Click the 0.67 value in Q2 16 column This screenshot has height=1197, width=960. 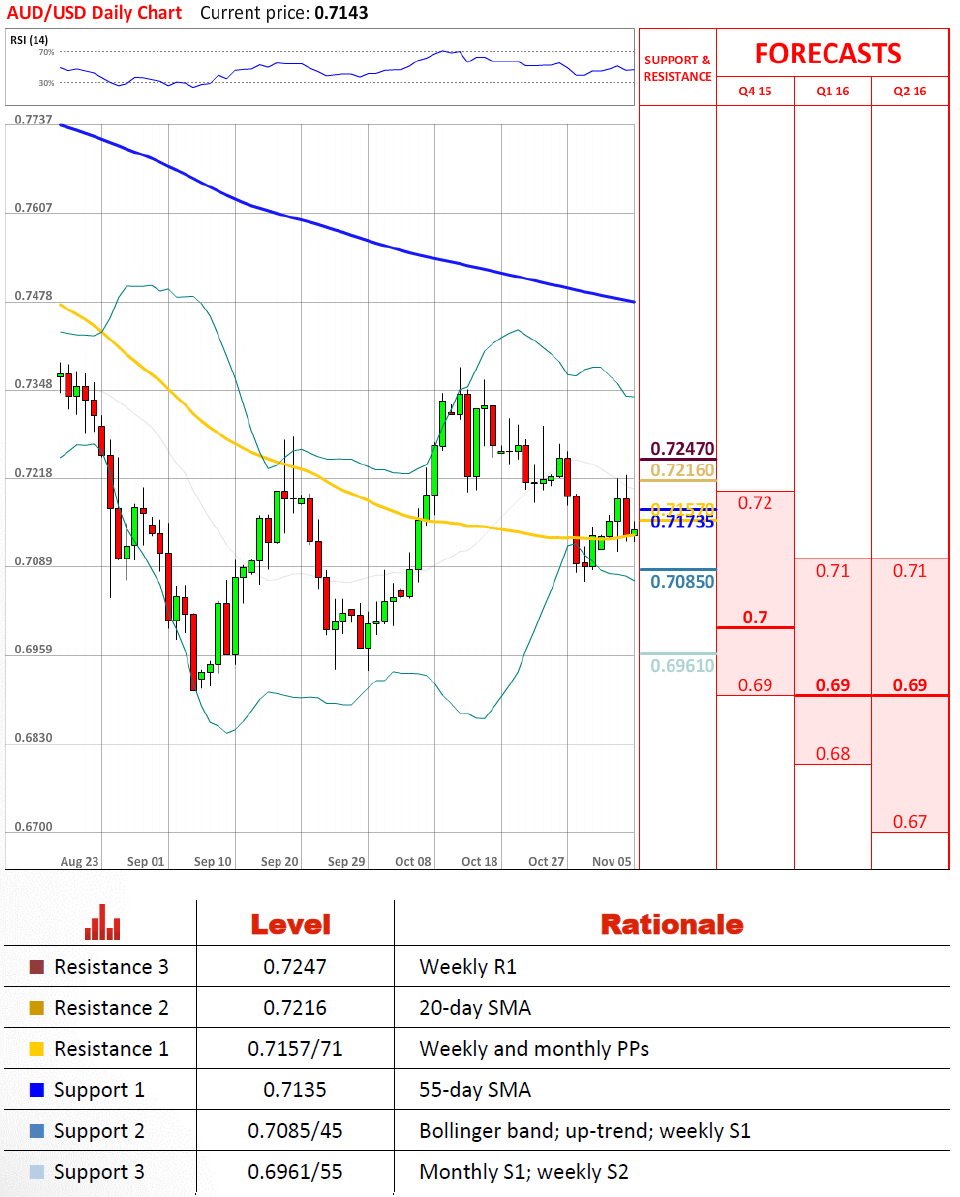(910, 821)
